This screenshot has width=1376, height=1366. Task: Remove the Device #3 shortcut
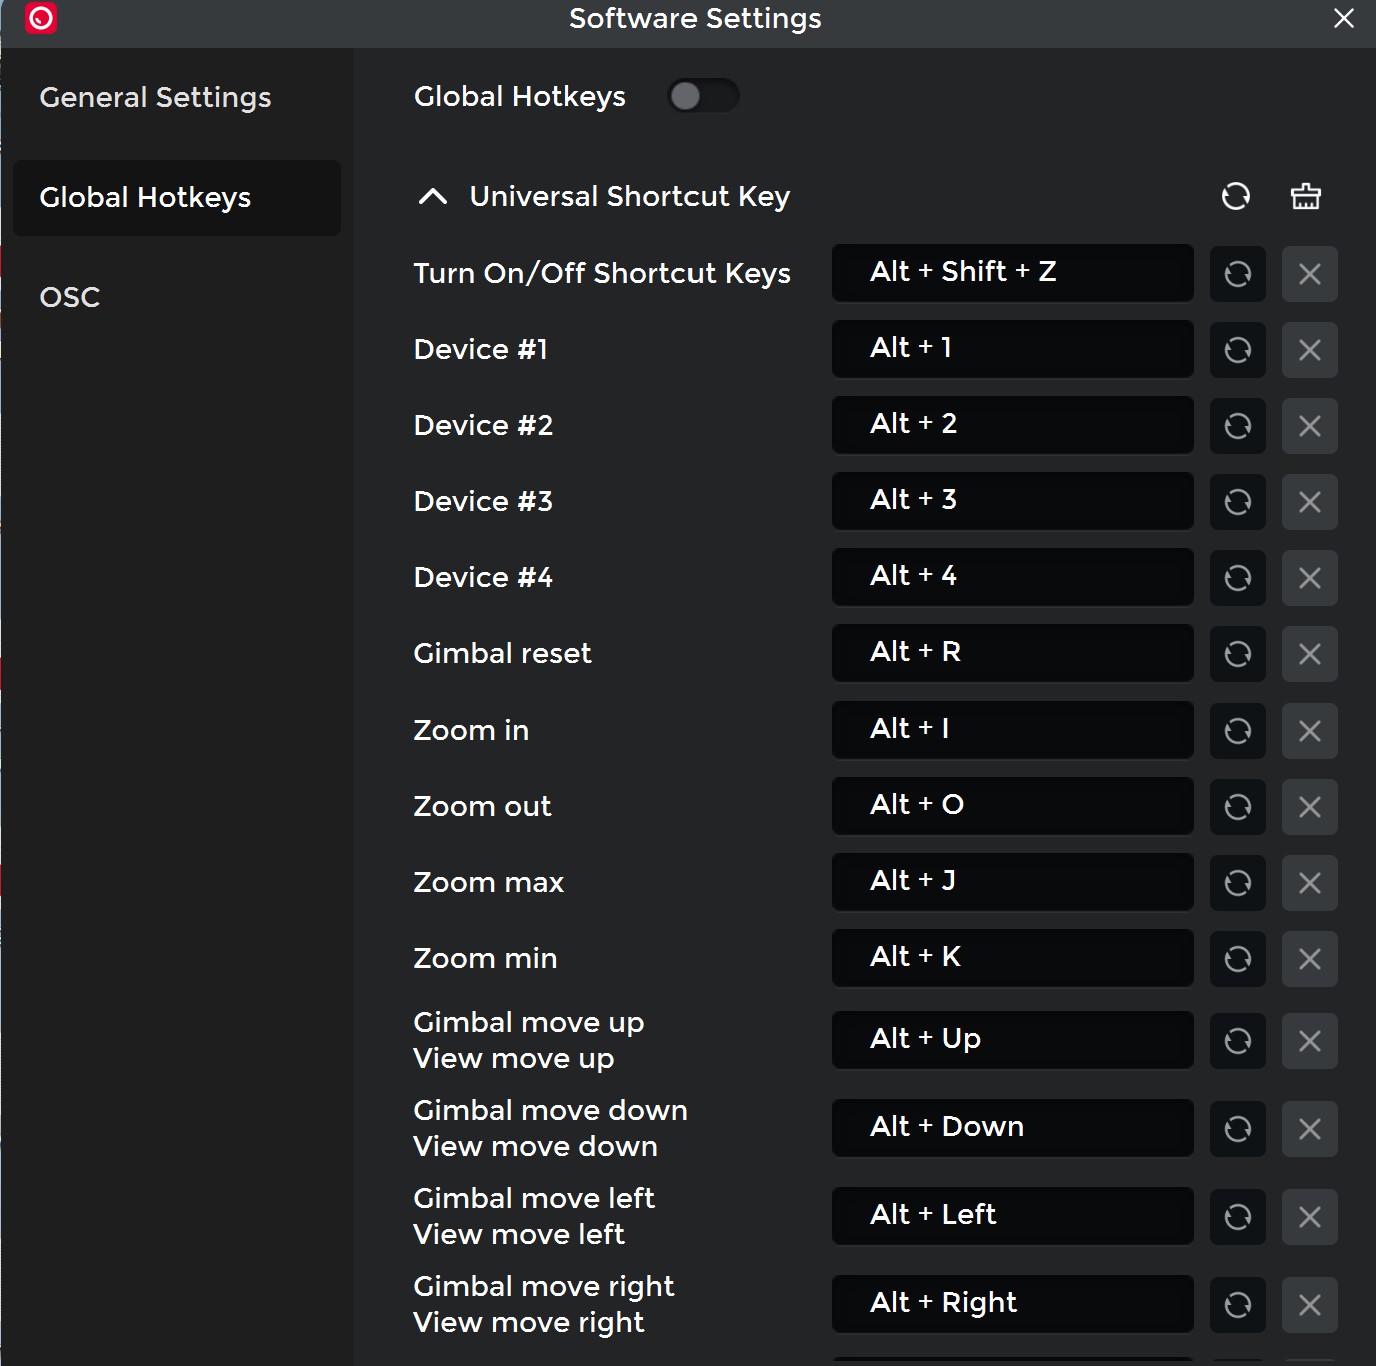click(1309, 502)
